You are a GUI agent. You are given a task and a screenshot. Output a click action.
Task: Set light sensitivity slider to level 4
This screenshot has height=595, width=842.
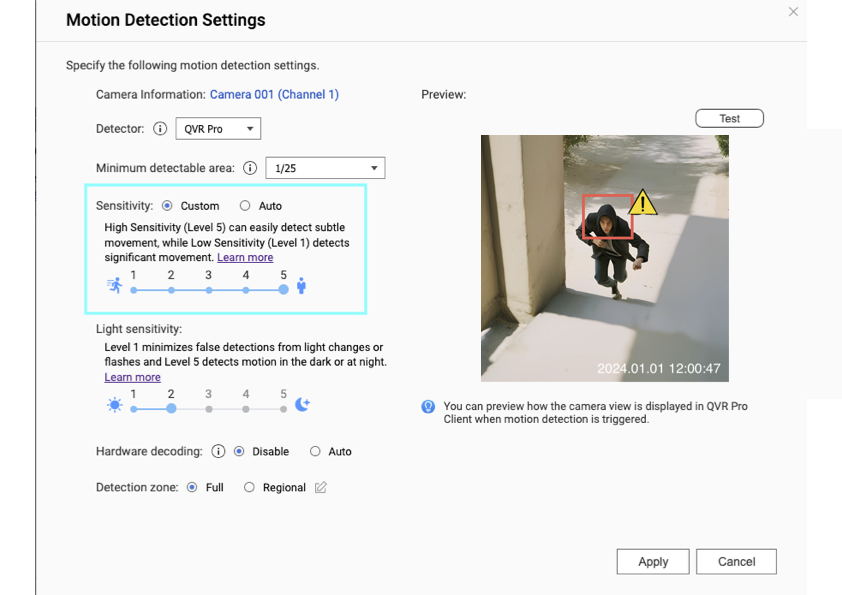(x=246, y=408)
